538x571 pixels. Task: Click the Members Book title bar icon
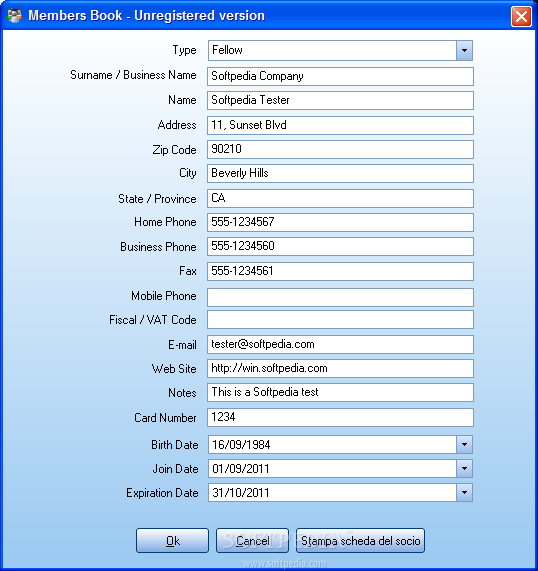15,16
